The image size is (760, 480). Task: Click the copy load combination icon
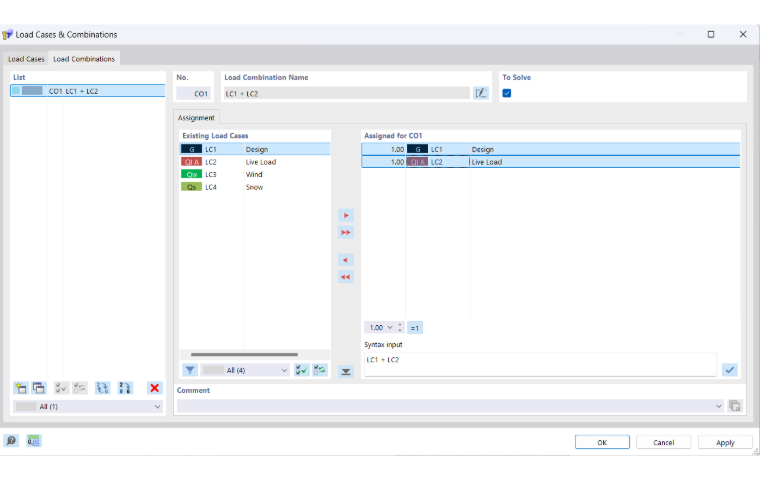coord(39,388)
